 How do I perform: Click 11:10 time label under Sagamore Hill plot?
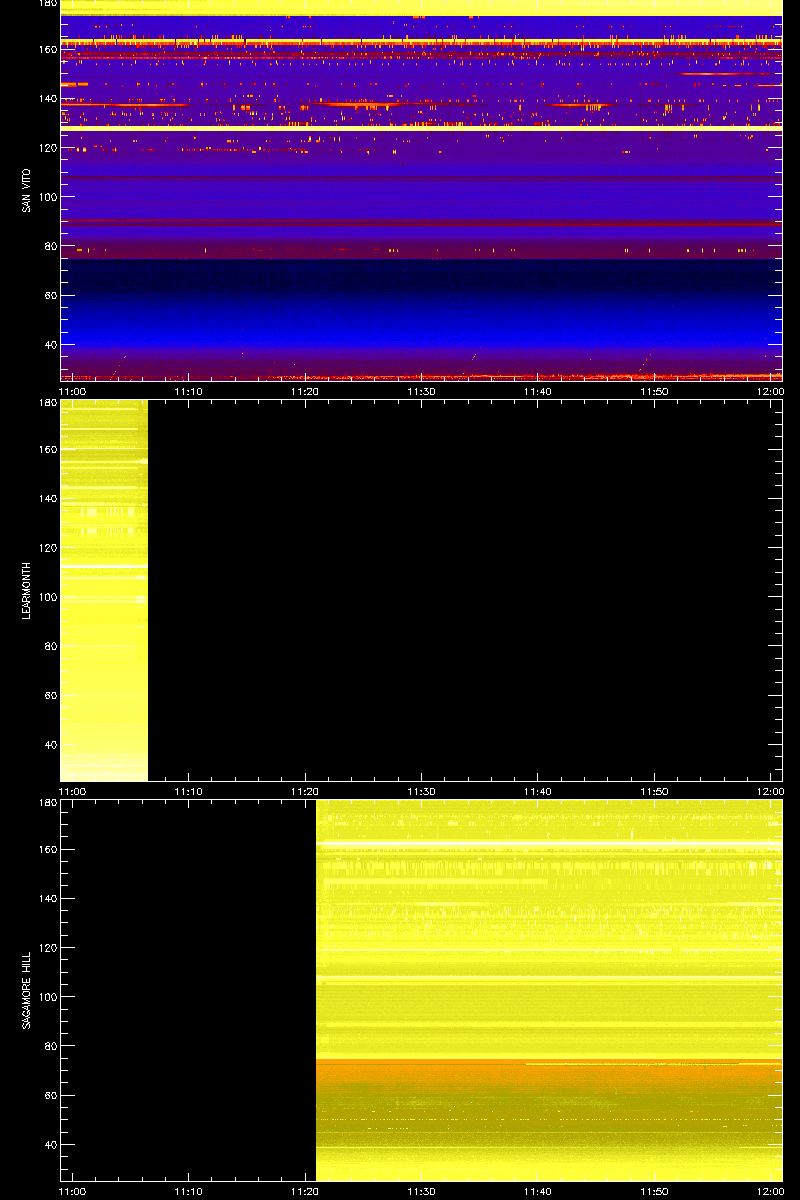click(189, 1191)
